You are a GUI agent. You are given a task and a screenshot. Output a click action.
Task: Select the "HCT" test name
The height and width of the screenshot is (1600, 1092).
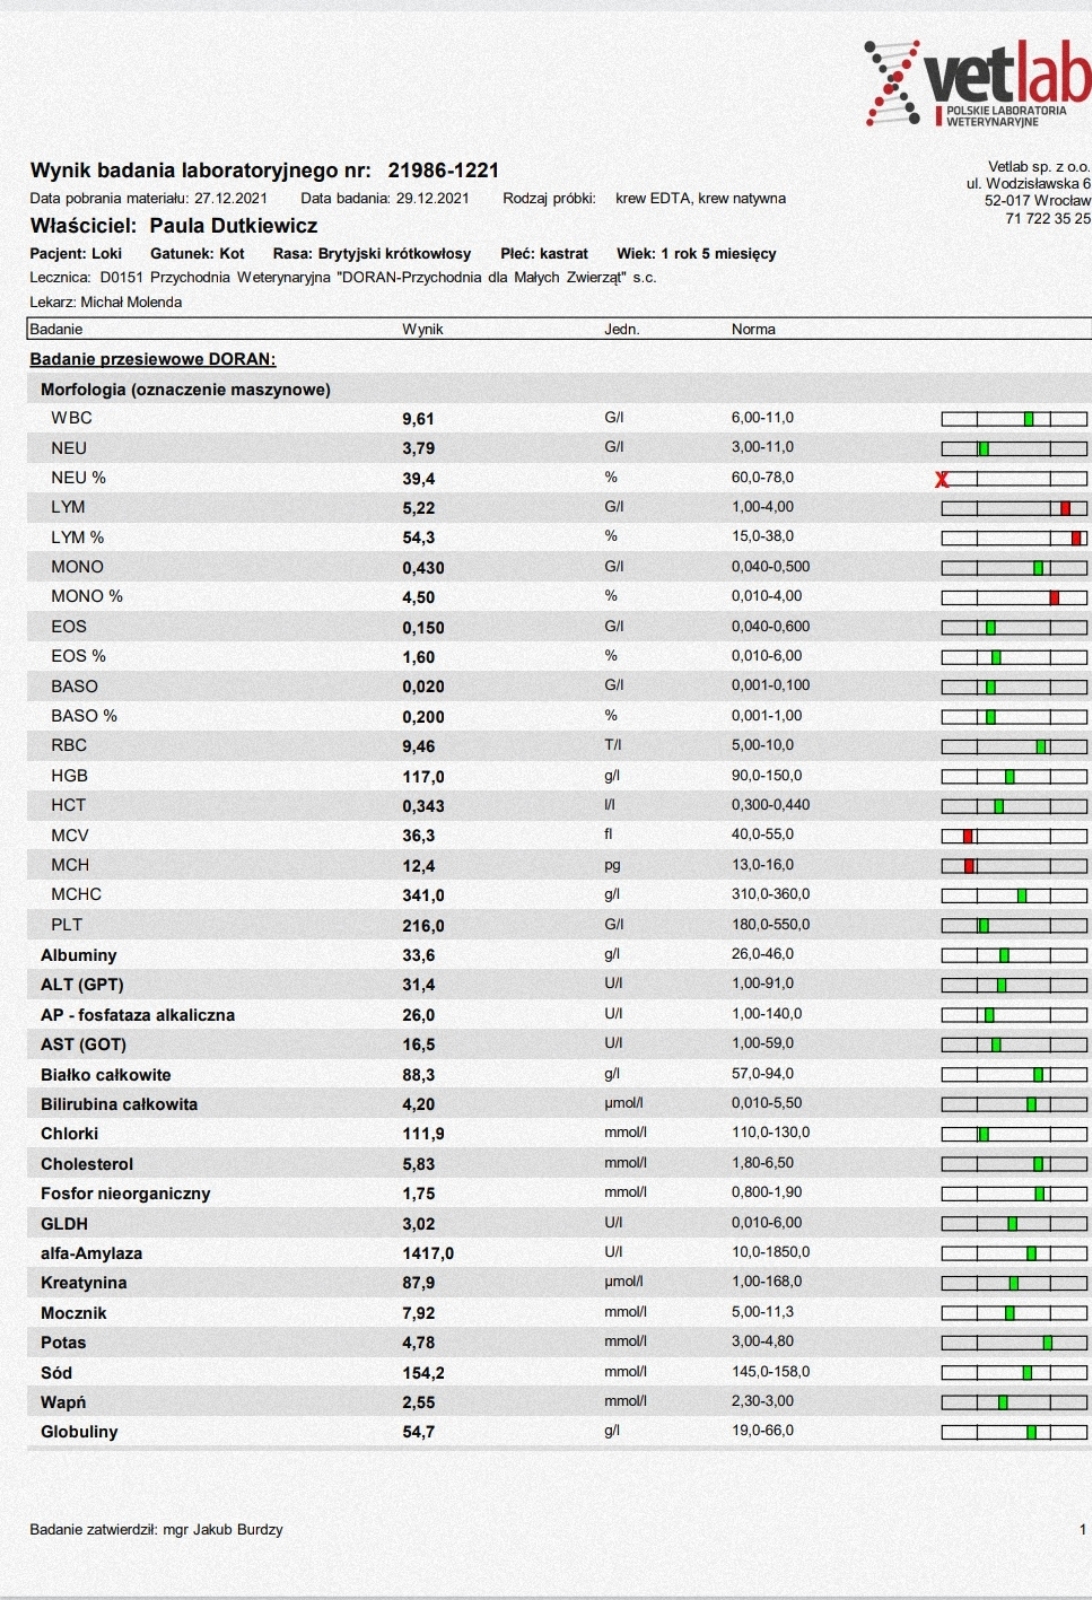pos(69,805)
